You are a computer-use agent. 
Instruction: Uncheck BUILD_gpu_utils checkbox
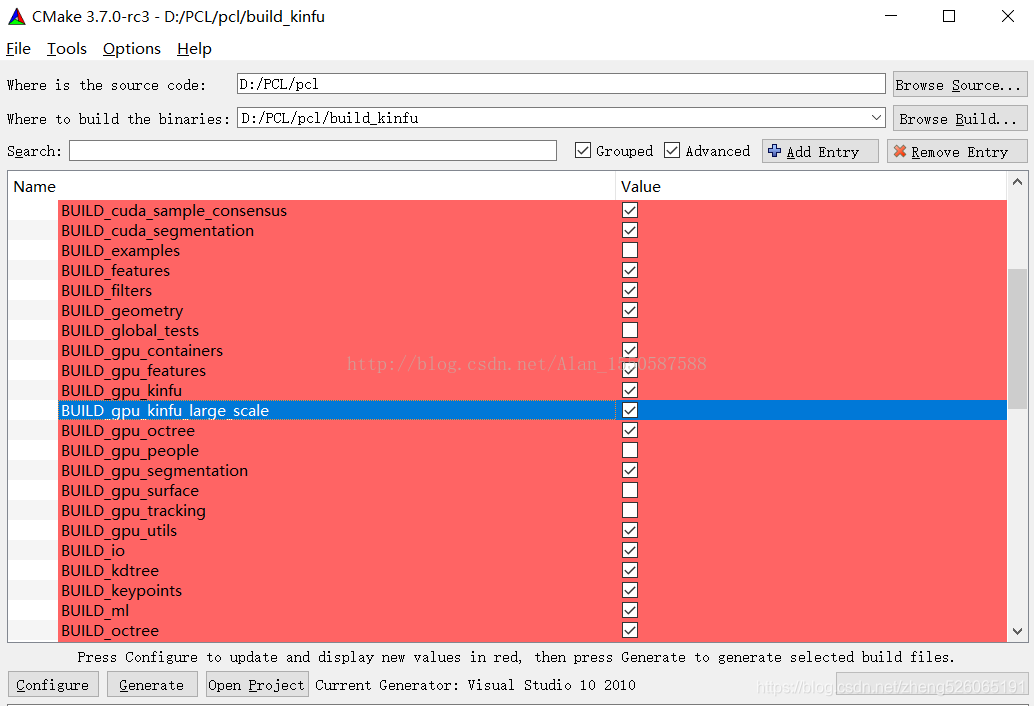pyautogui.click(x=630, y=530)
